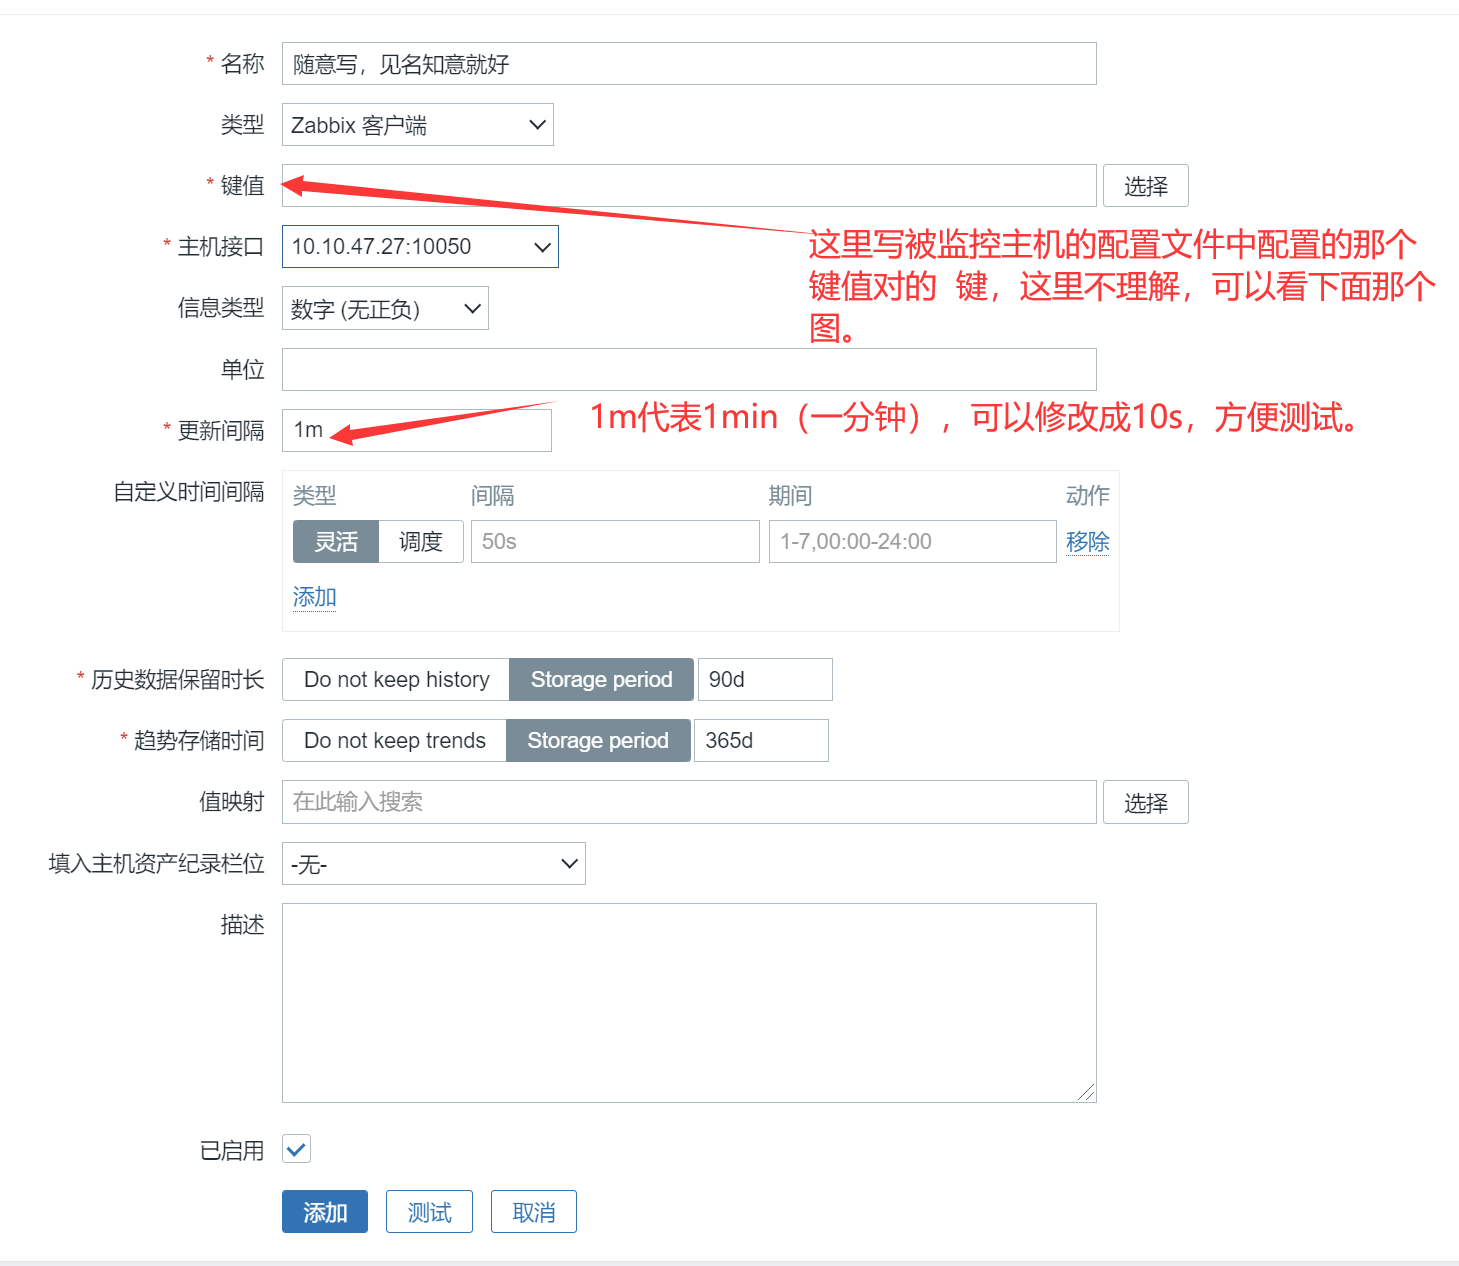Click the blue 添加 submit button
Screen dimensions: 1459x1266
324,1211
